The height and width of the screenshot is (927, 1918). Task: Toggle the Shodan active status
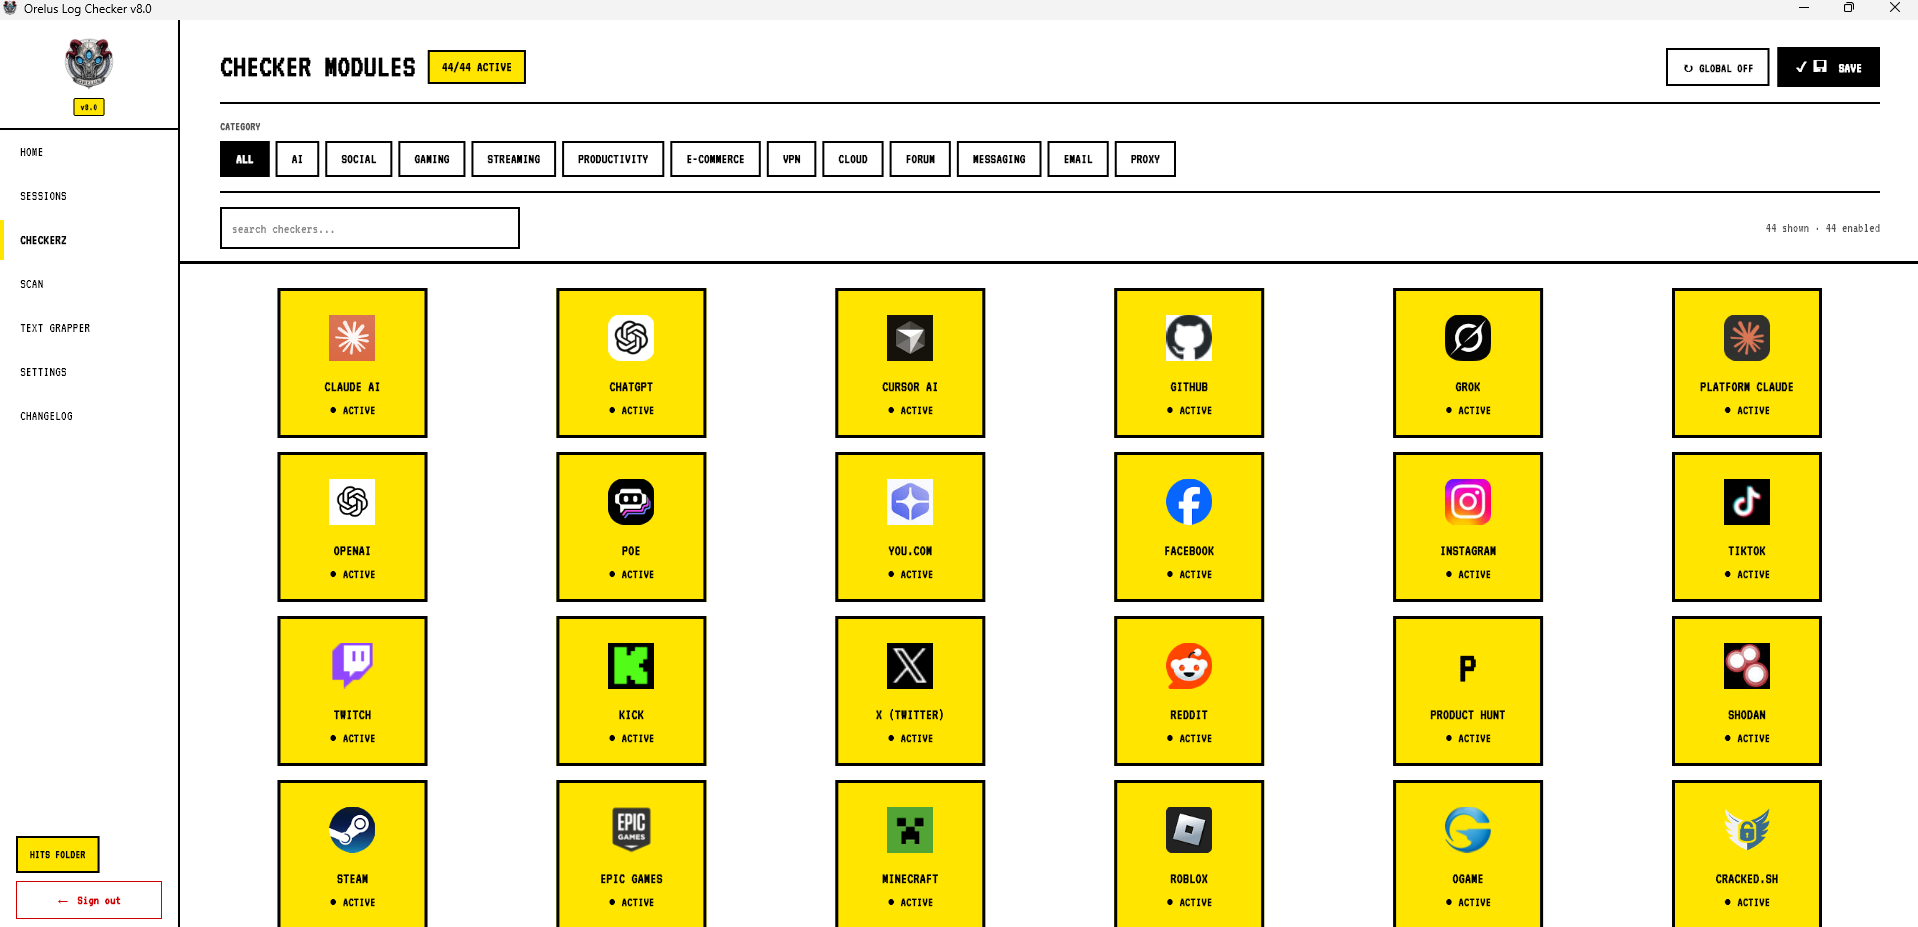[1747, 739]
